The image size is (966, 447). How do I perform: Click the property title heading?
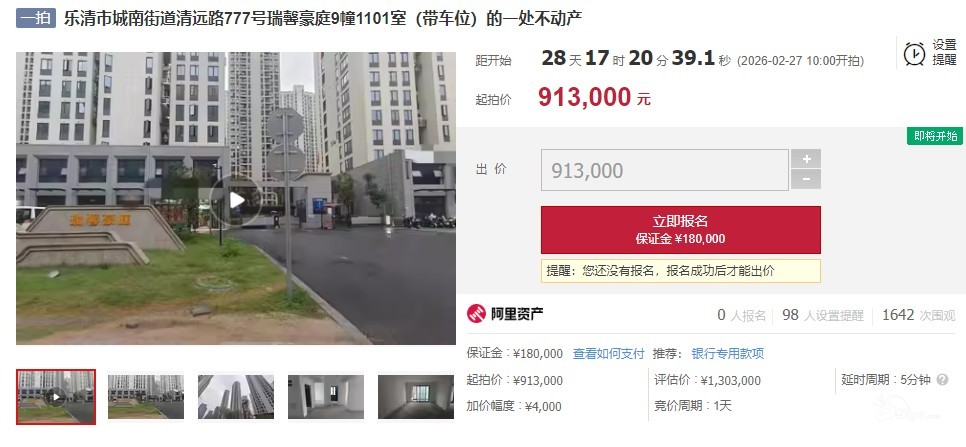pyautogui.click(x=323, y=18)
